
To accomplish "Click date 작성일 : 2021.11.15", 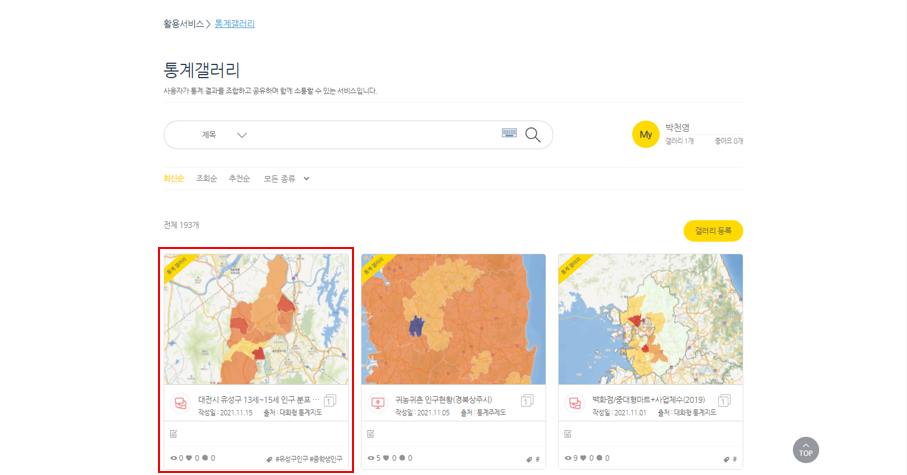I will (x=225, y=413).
